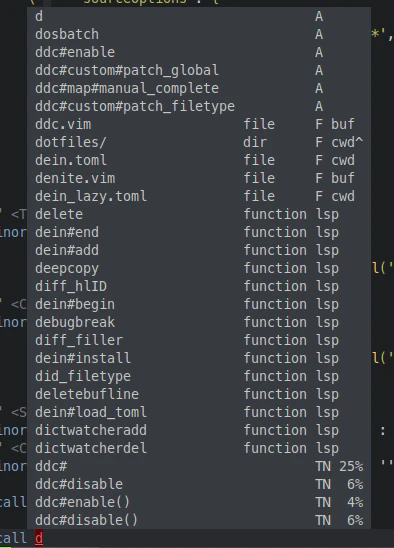Select 'deletebufline' function candidate
The image size is (394, 548).
[199, 394]
